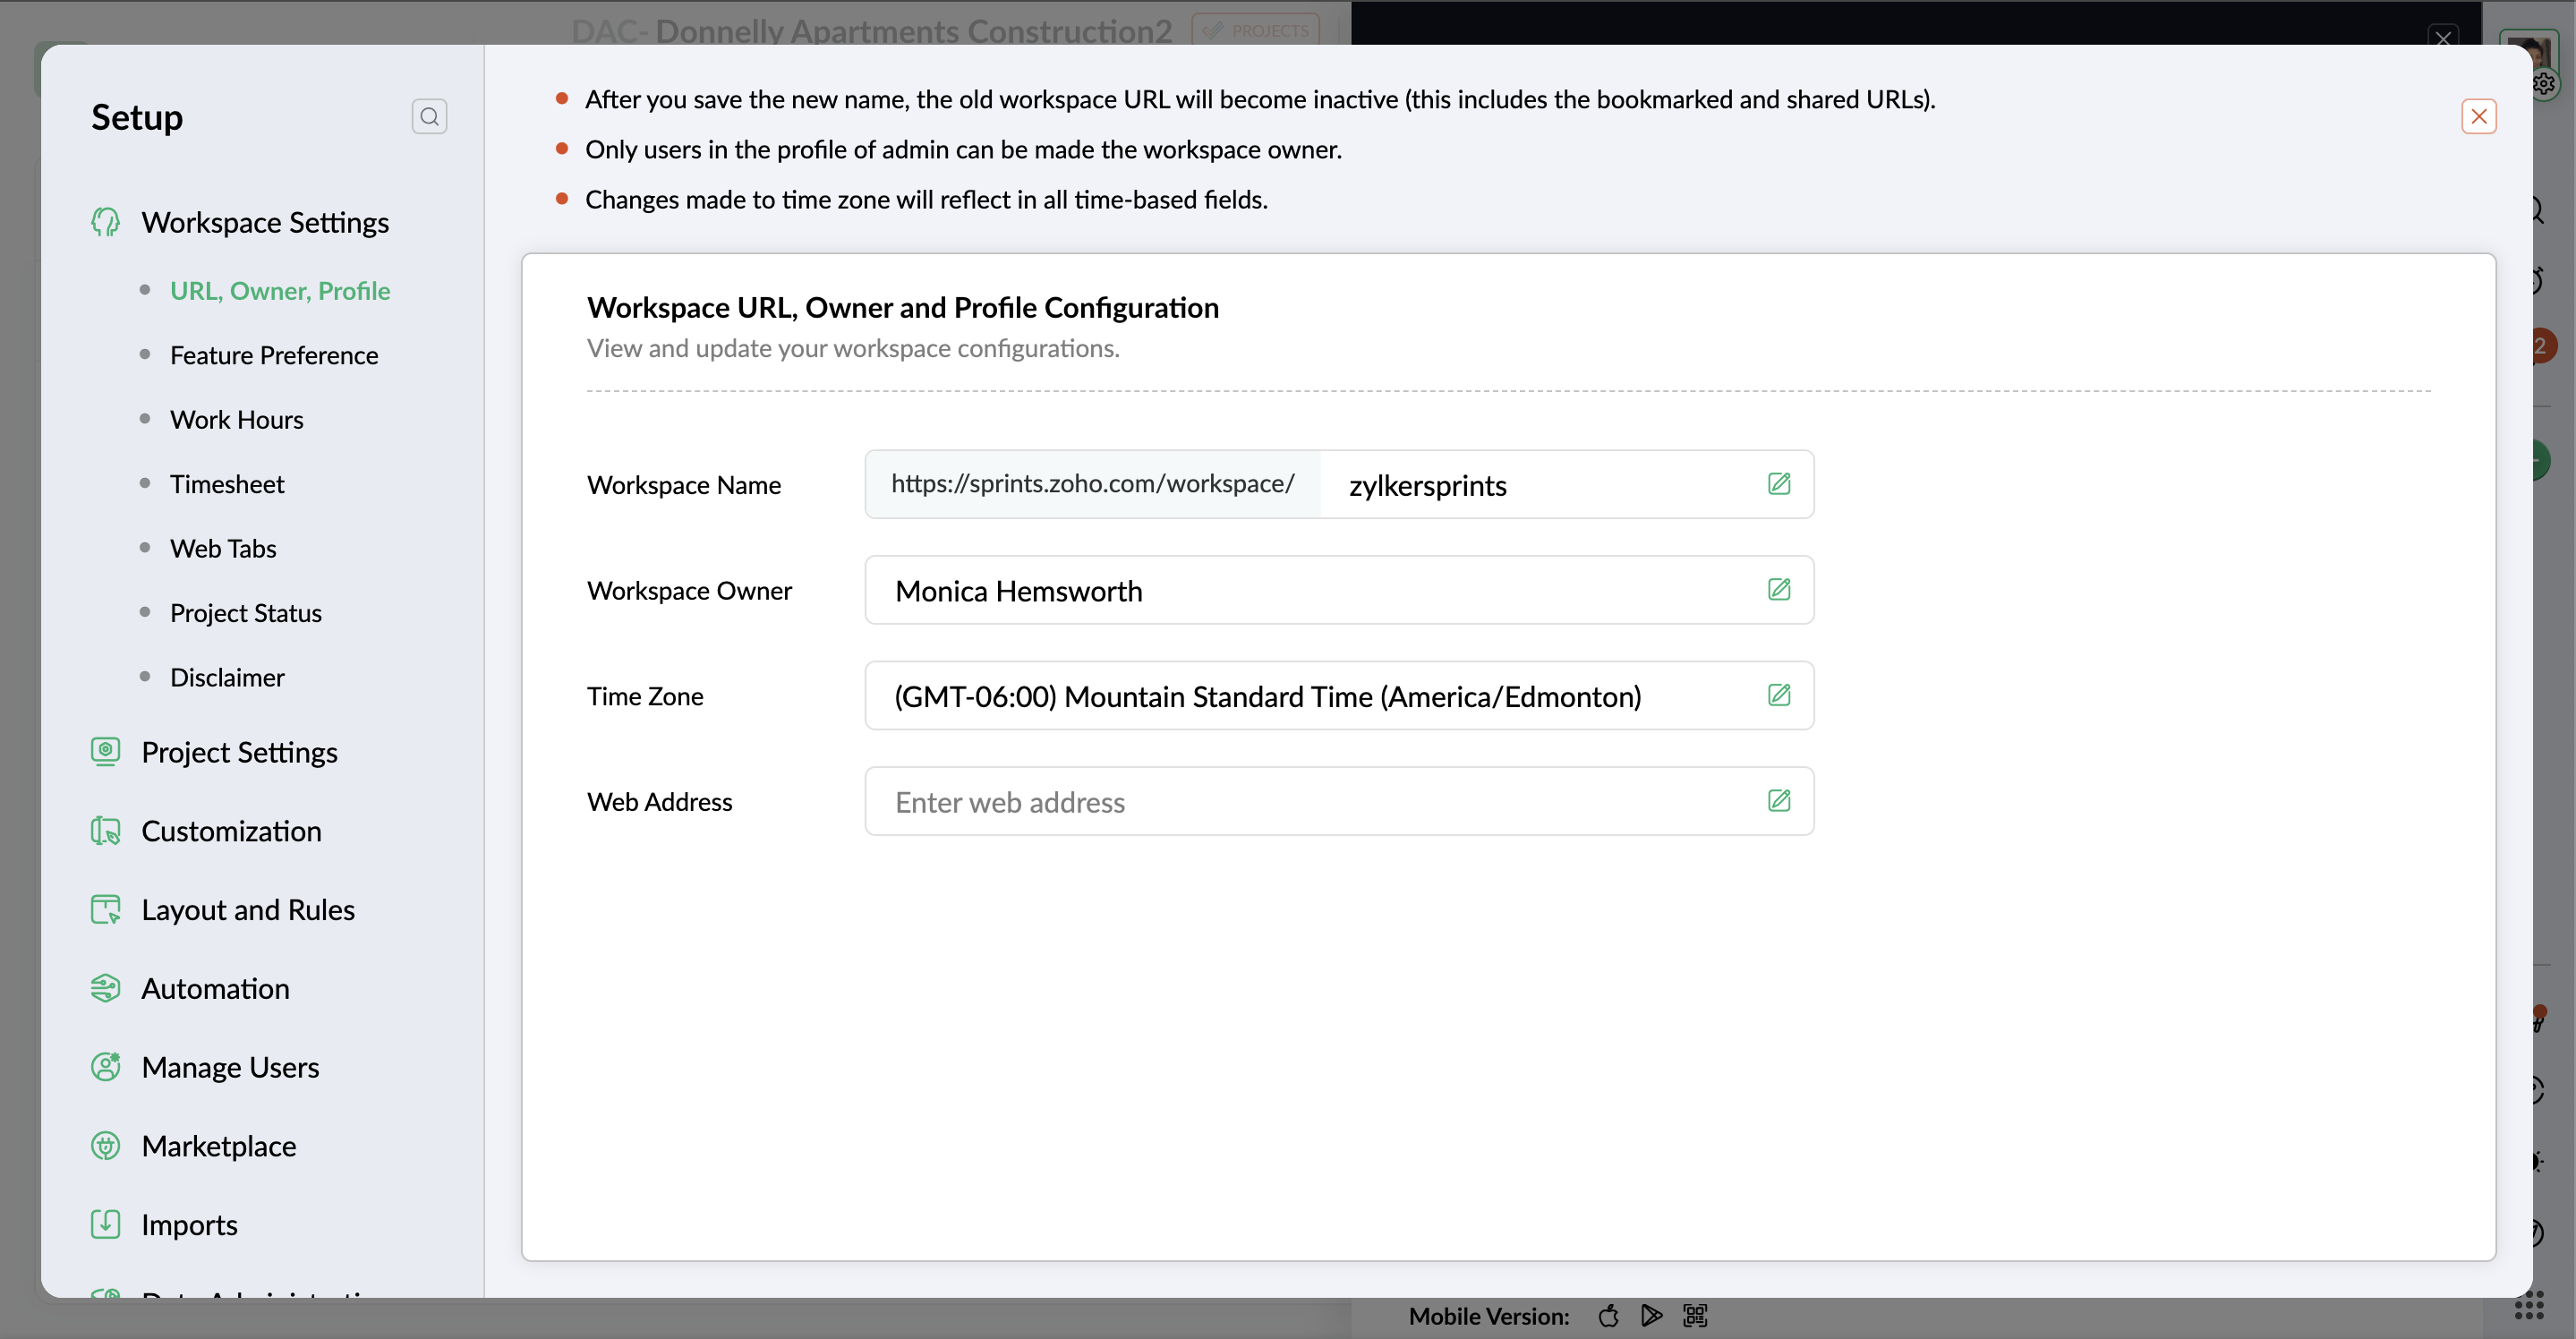Image resolution: width=2576 pixels, height=1339 pixels.
Task: Click the https://sprints.zoho.com/workspace/ URL prefix
Action: click(1093, 484)
